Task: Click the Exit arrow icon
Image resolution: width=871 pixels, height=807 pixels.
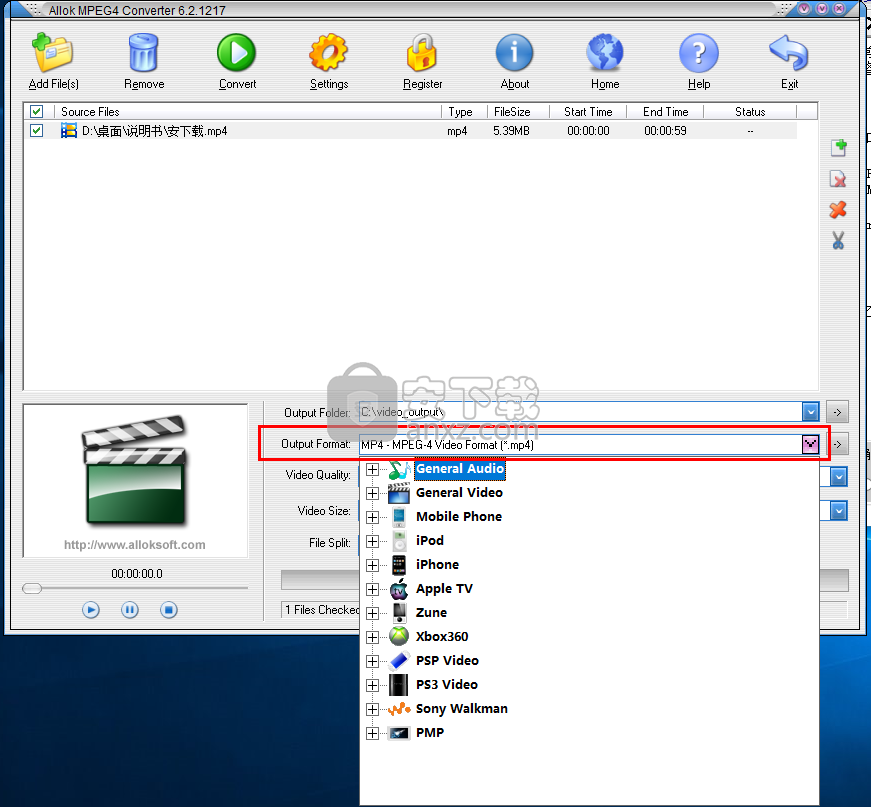Action: pos(789,53)
